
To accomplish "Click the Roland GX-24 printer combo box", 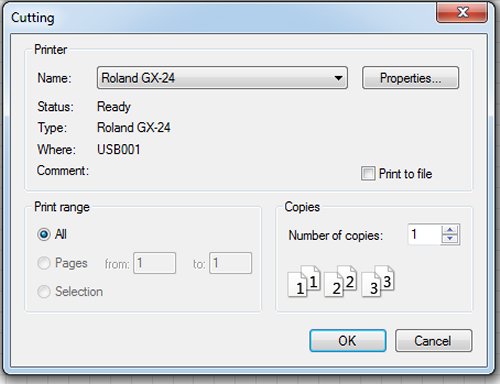I will coord(222,78).
